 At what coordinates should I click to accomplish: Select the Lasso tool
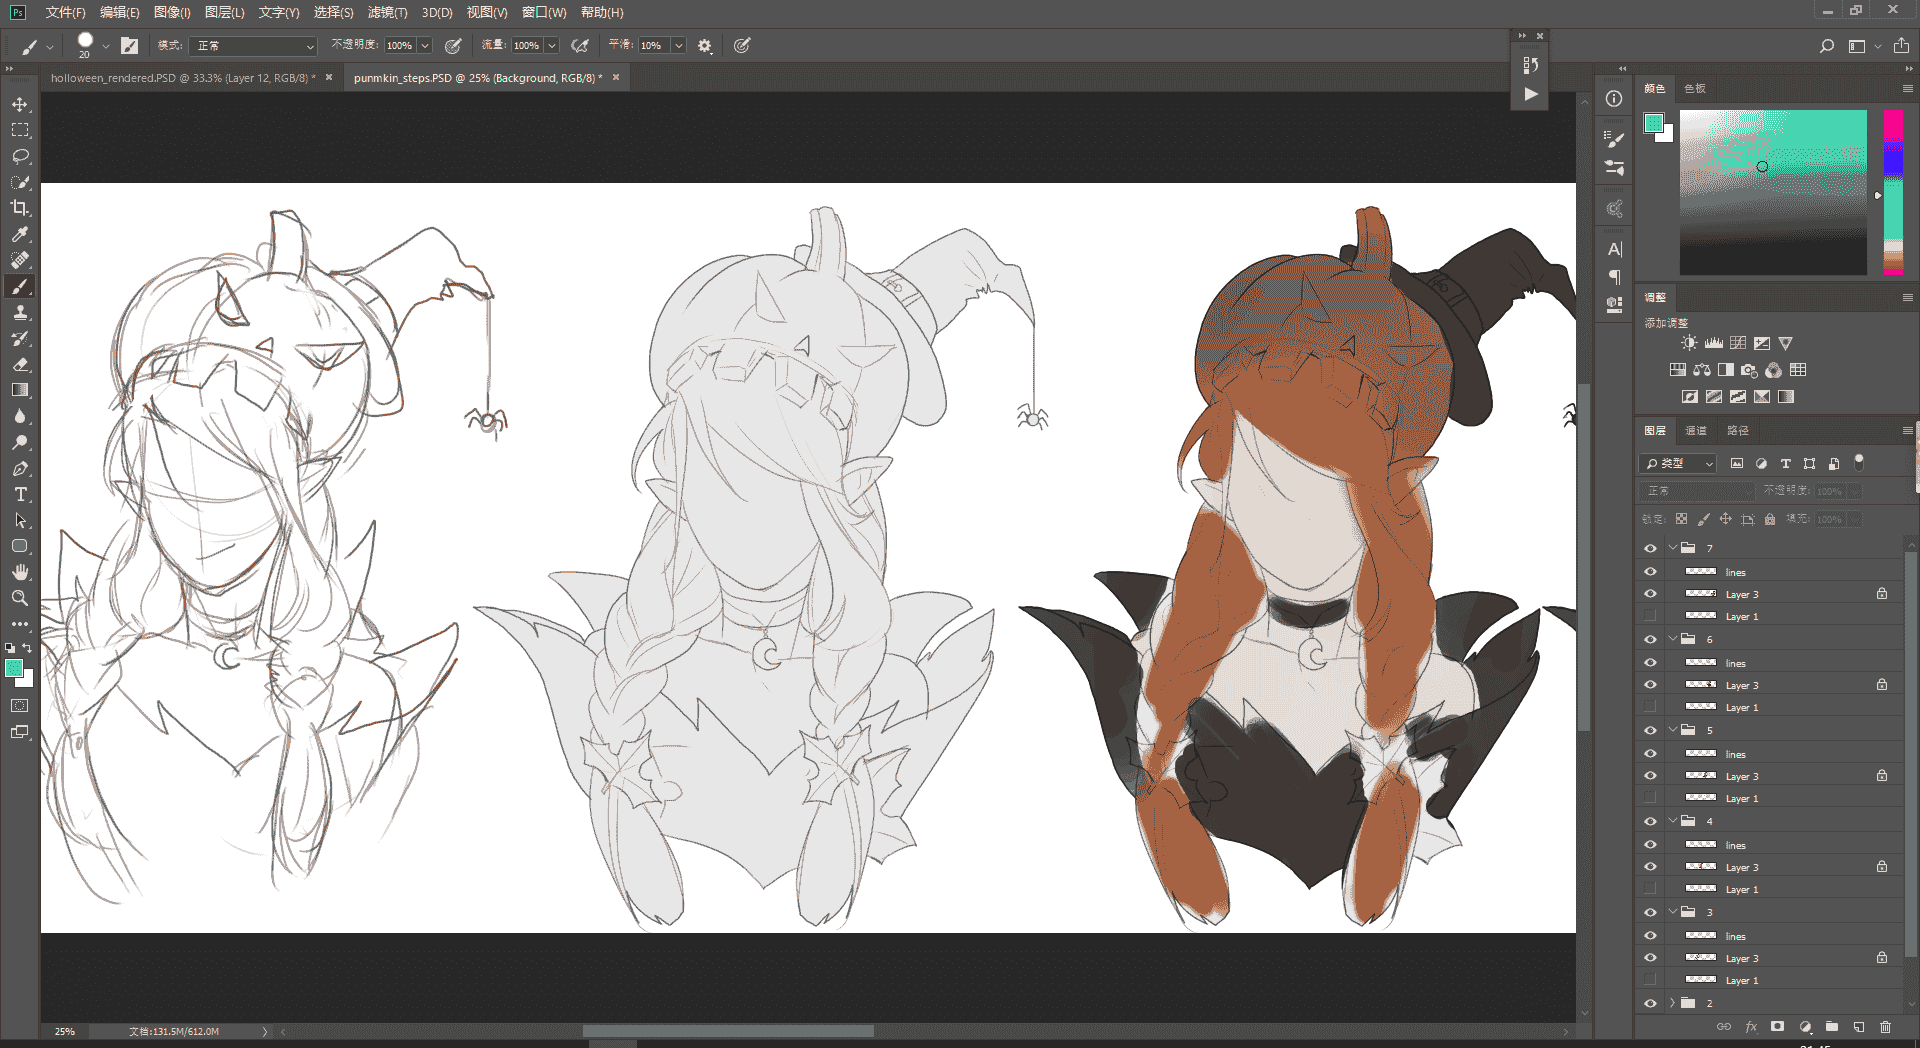point(20,156)
